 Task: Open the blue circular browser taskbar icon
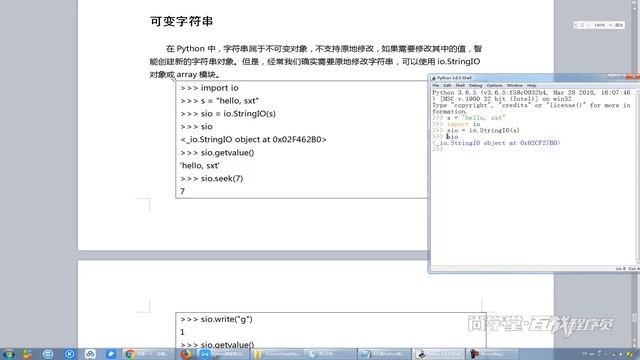pyautogui.click(x=48, y=354)
